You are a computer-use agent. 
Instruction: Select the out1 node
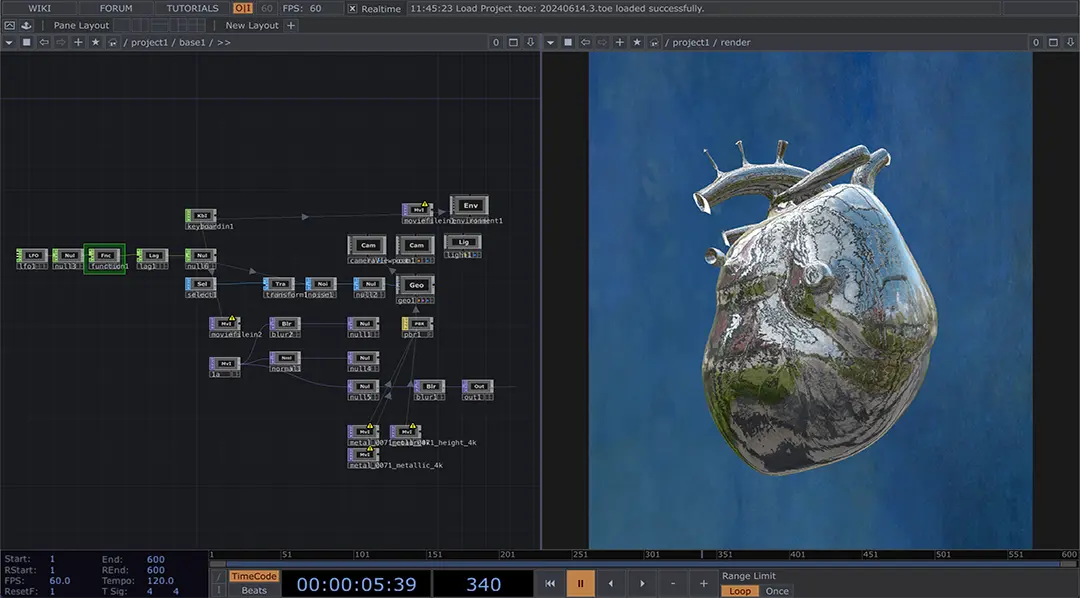coord(477,390)
